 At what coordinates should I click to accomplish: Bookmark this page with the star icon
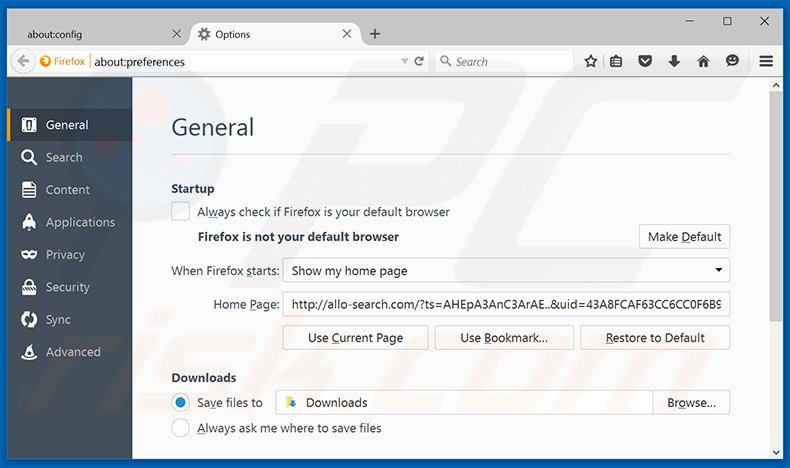(x=590, y=61)
